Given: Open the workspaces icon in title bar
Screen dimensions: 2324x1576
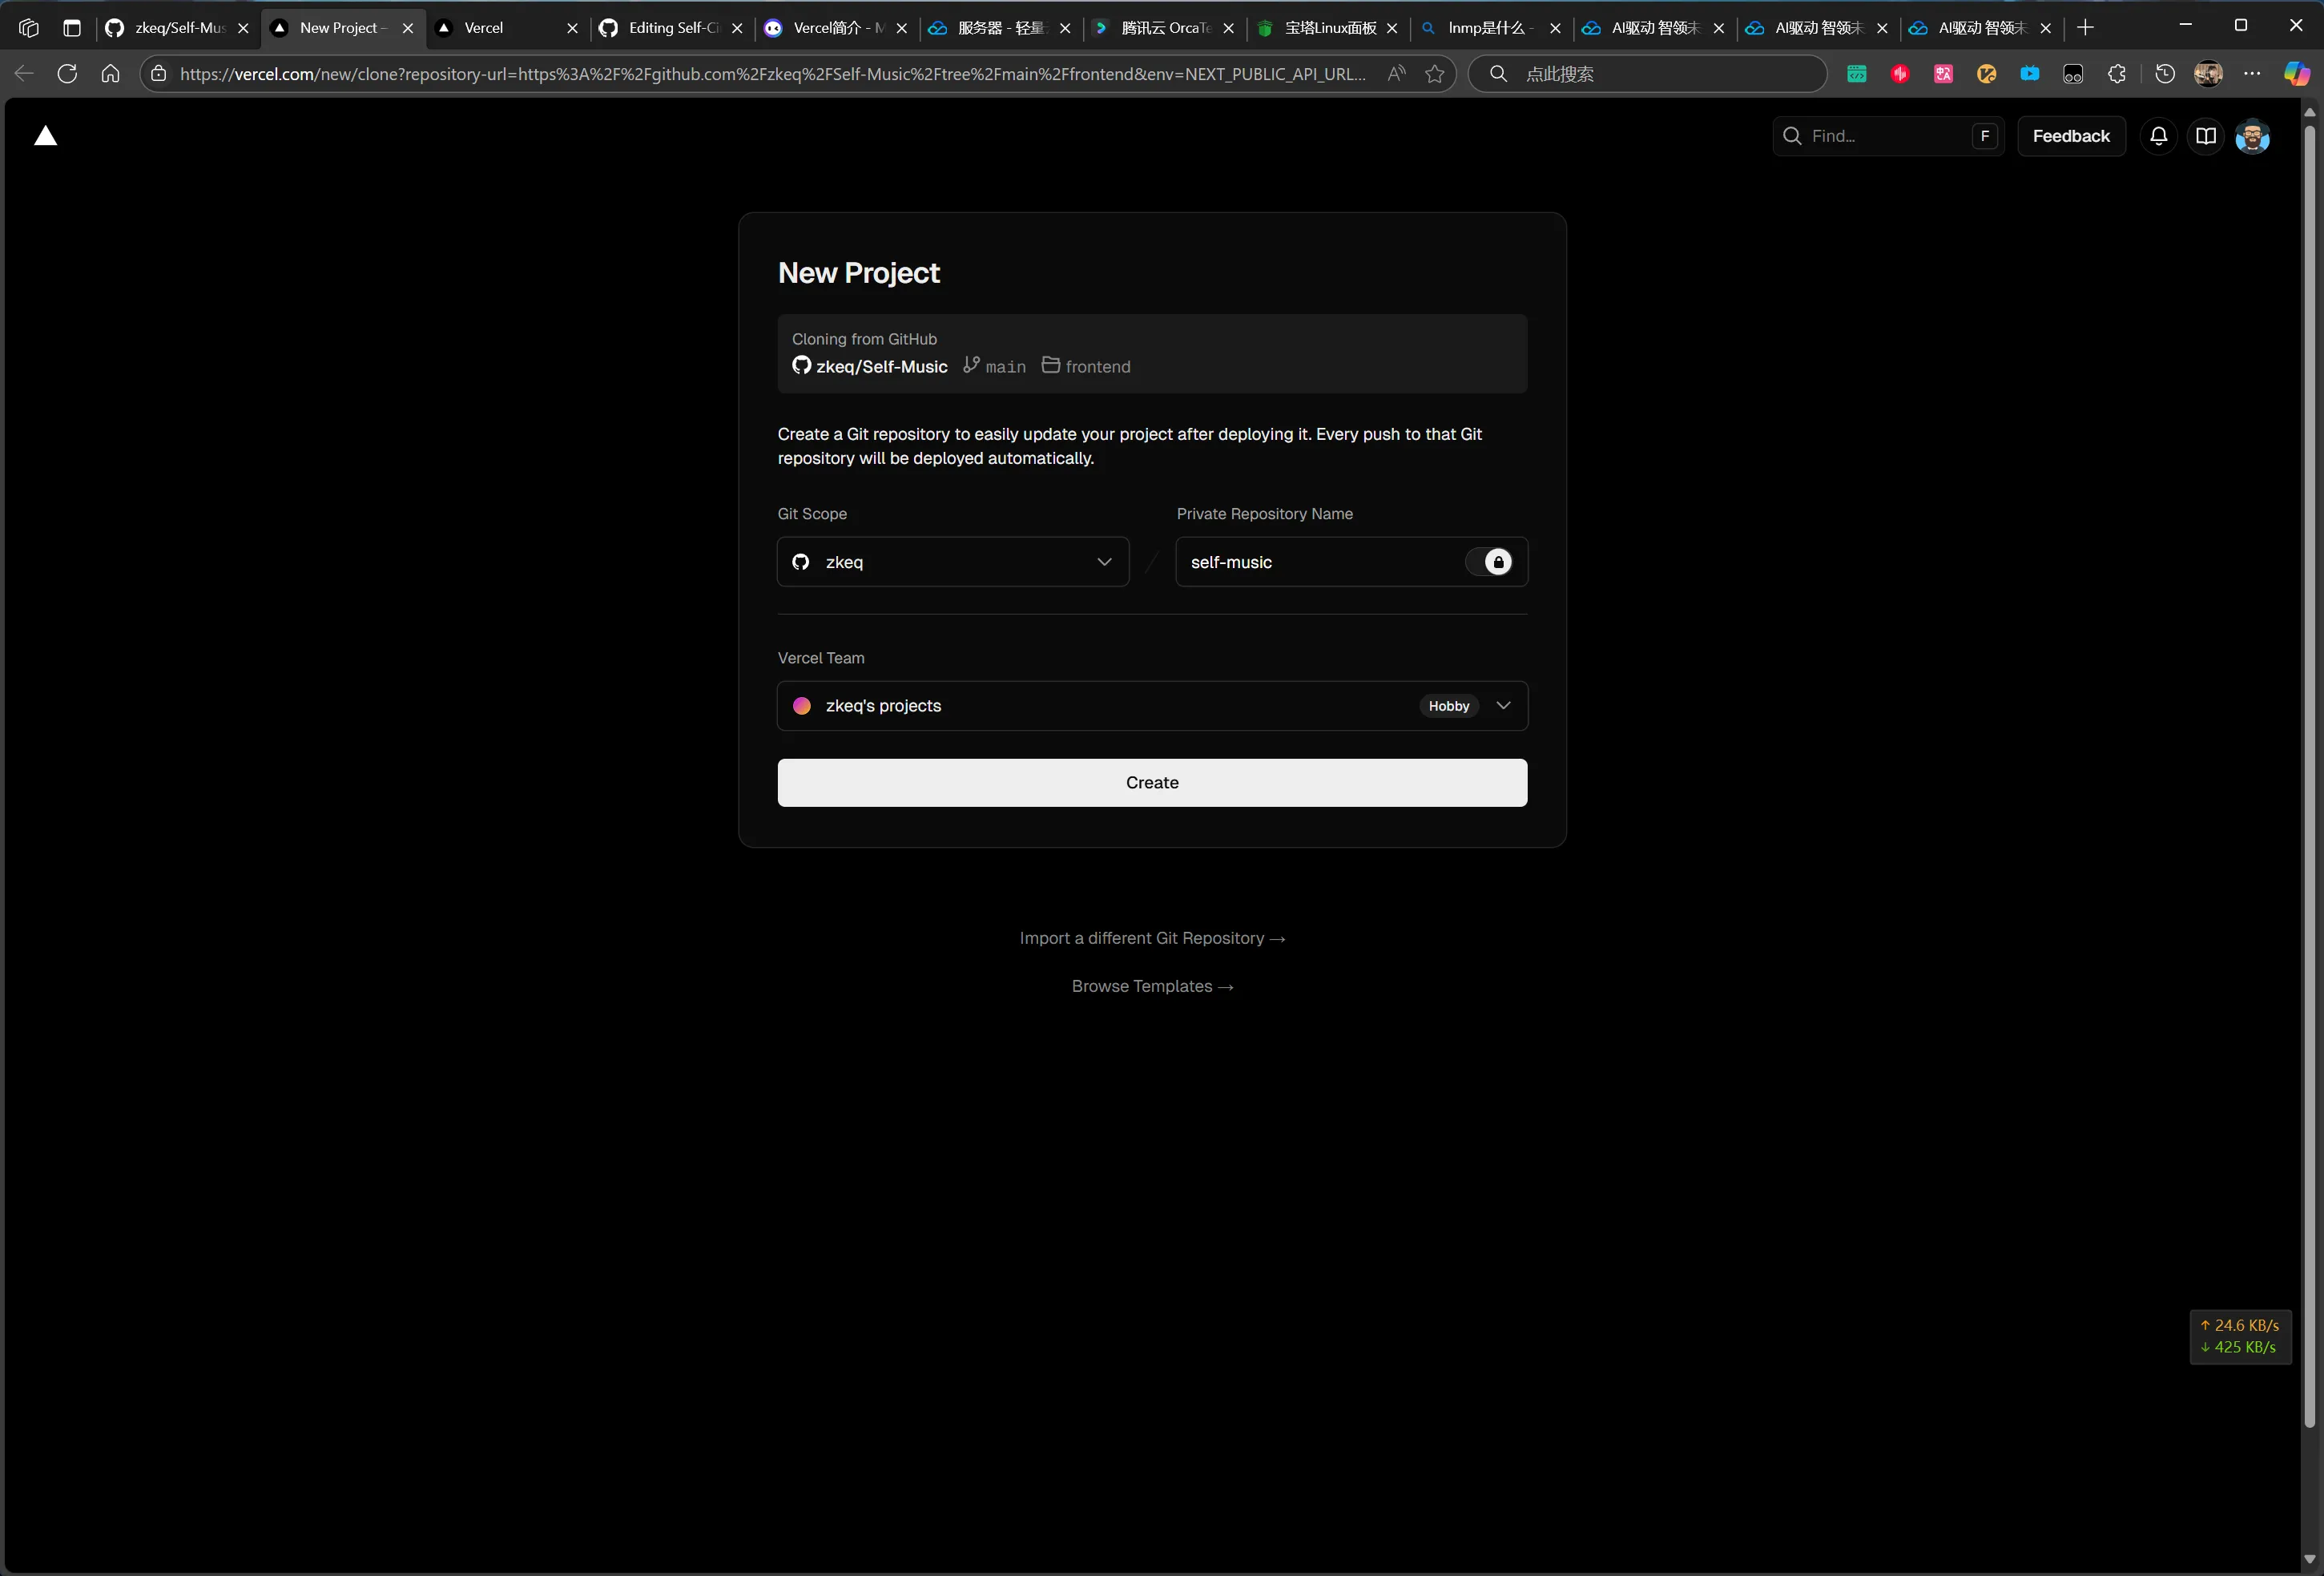Looking at the screenshot, I should [x=29, y=28].
